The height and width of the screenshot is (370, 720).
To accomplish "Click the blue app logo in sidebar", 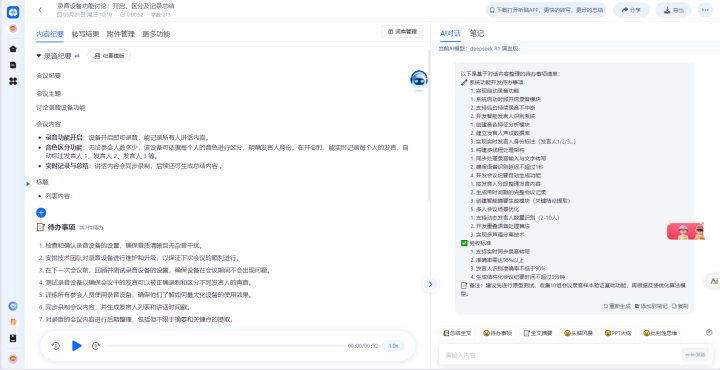I will 13,12.
